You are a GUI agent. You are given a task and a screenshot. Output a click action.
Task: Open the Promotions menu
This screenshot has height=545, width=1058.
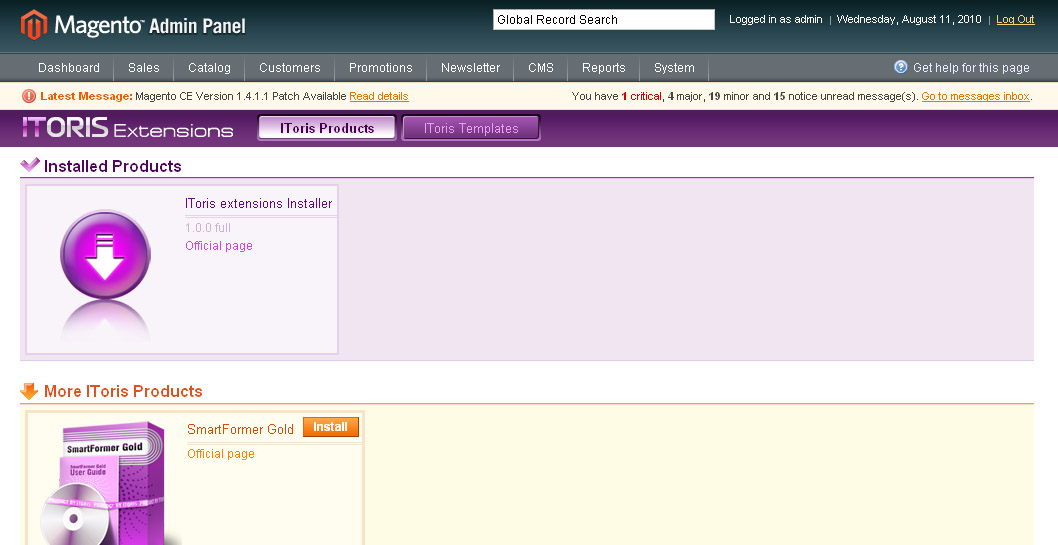click(381, 67)
